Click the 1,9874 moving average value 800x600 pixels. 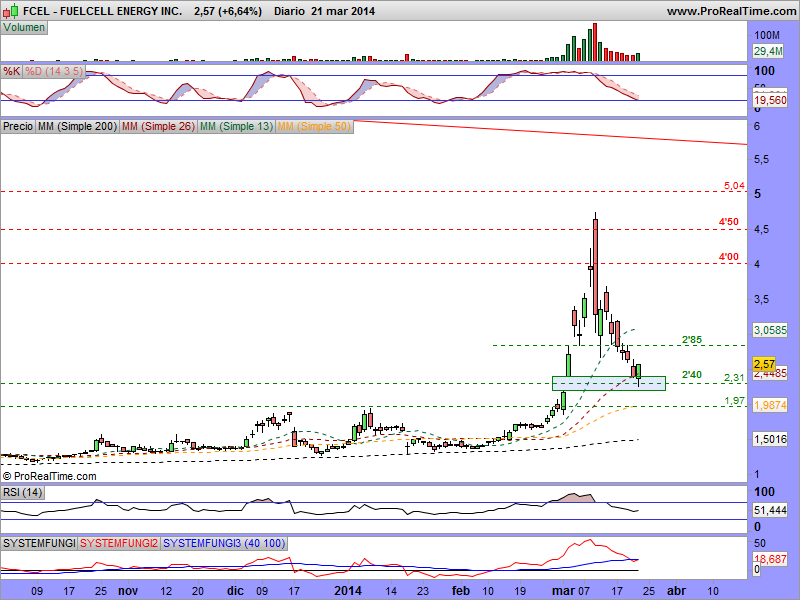coord(770,405)
